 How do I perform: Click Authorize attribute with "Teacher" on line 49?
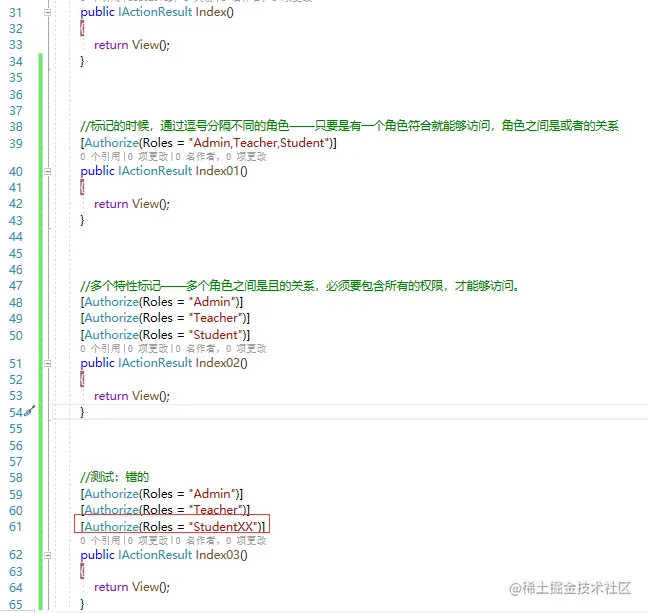pyautogui.click(x=165, y=318)
